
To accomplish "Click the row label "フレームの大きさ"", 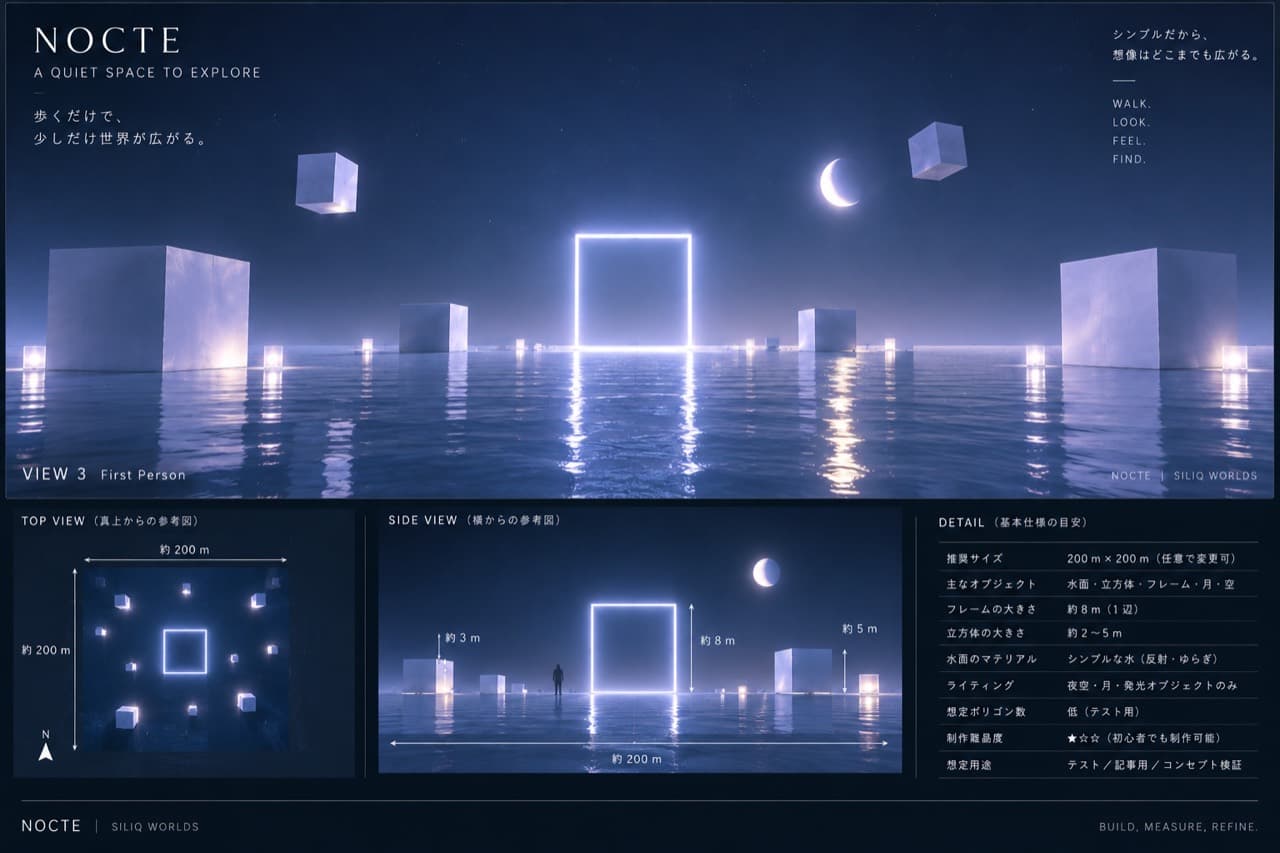I will [991, 609].
